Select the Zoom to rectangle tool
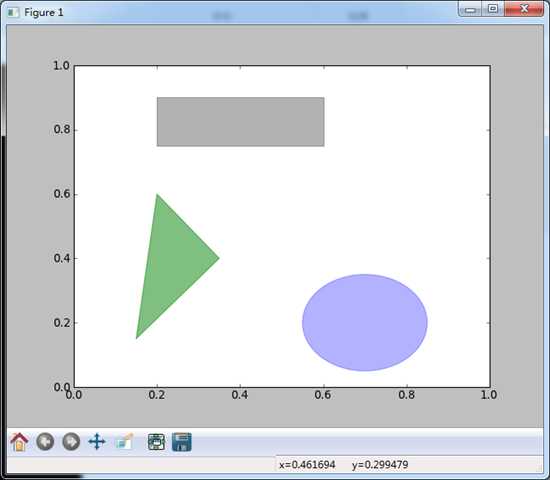This screenshot has width=550, height=480. click(x=125, y=441)
